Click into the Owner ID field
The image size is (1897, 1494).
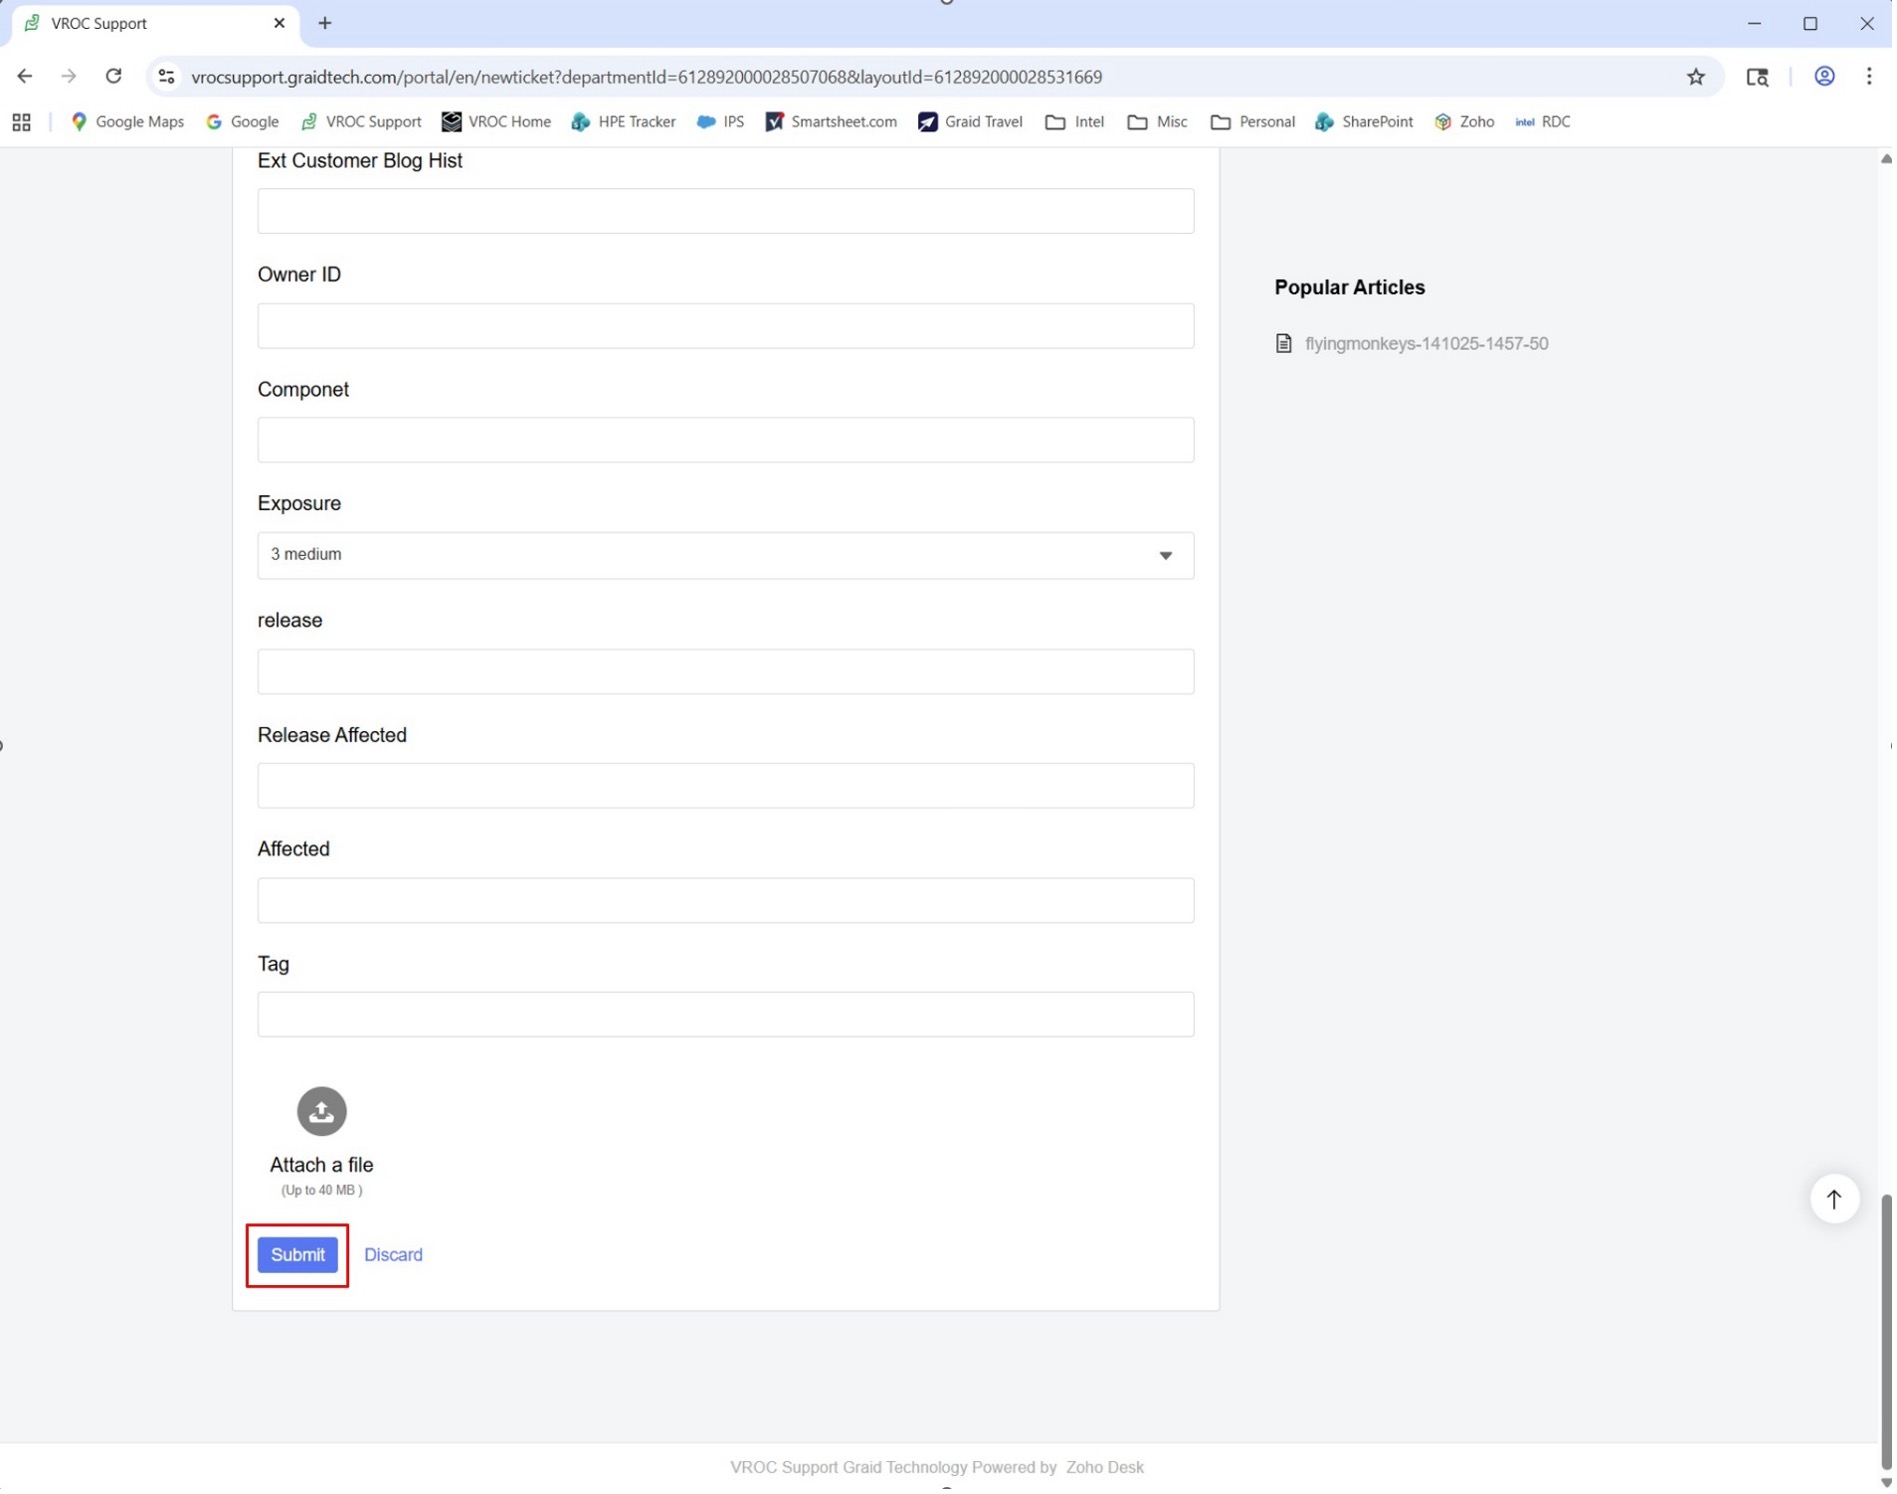(727, 327)
